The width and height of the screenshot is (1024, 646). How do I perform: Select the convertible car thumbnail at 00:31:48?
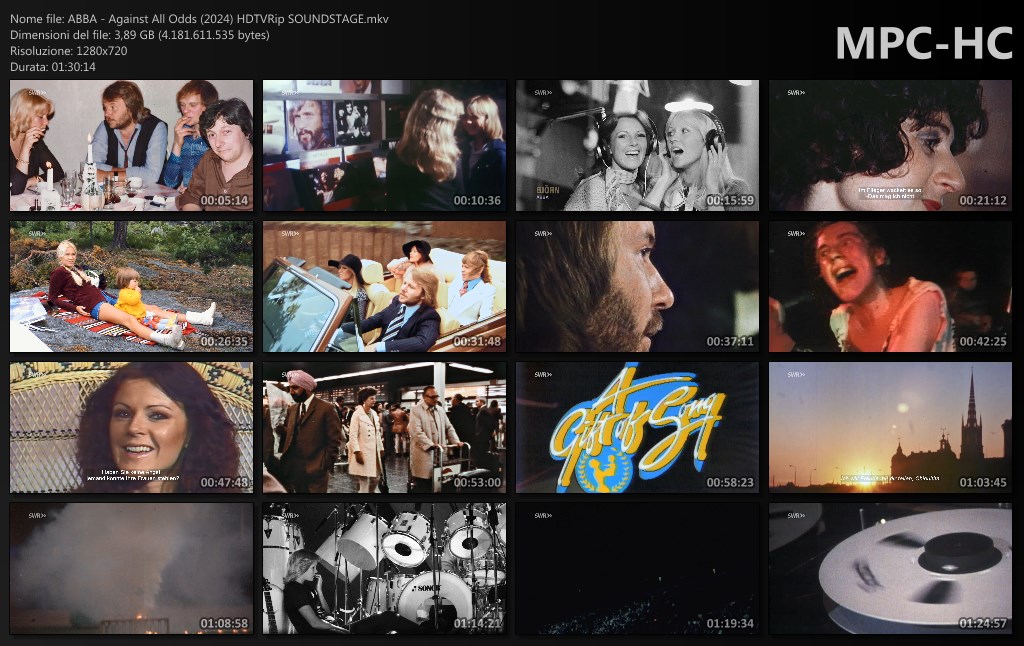point(384,287)
